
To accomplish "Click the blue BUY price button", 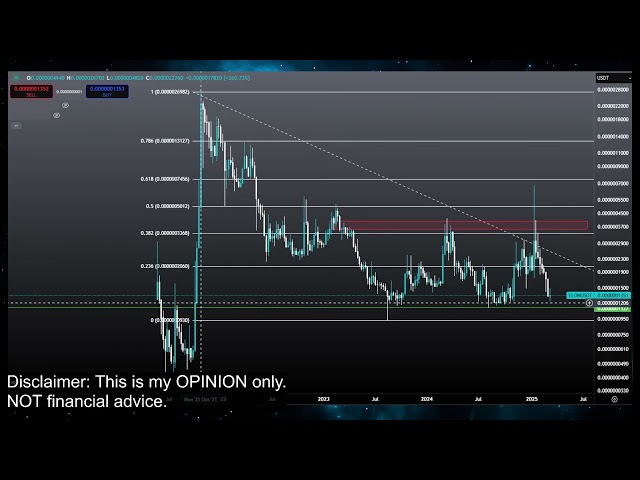I will click(x=107, y=91).
